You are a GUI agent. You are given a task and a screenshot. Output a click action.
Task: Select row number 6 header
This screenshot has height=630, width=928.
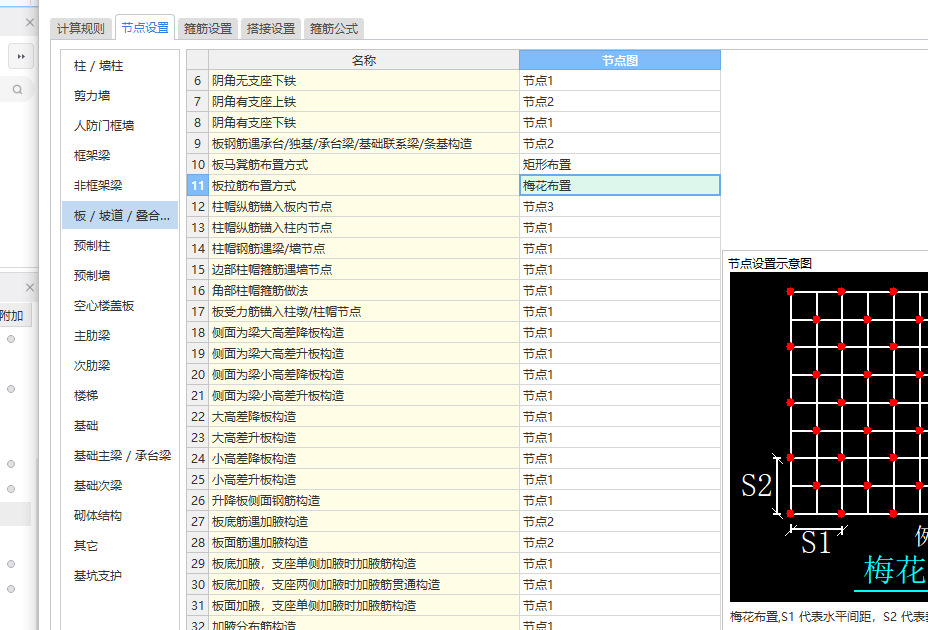point(198,81)
